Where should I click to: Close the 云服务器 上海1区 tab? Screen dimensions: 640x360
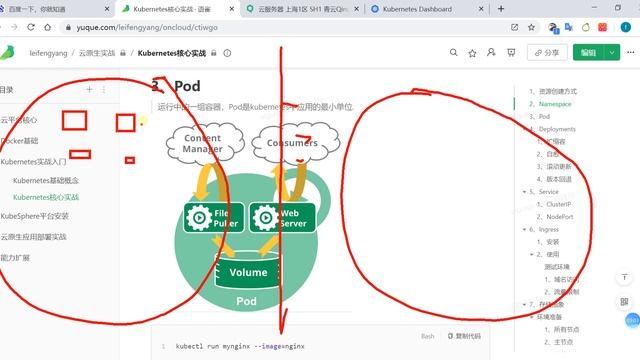pos(356,9)
